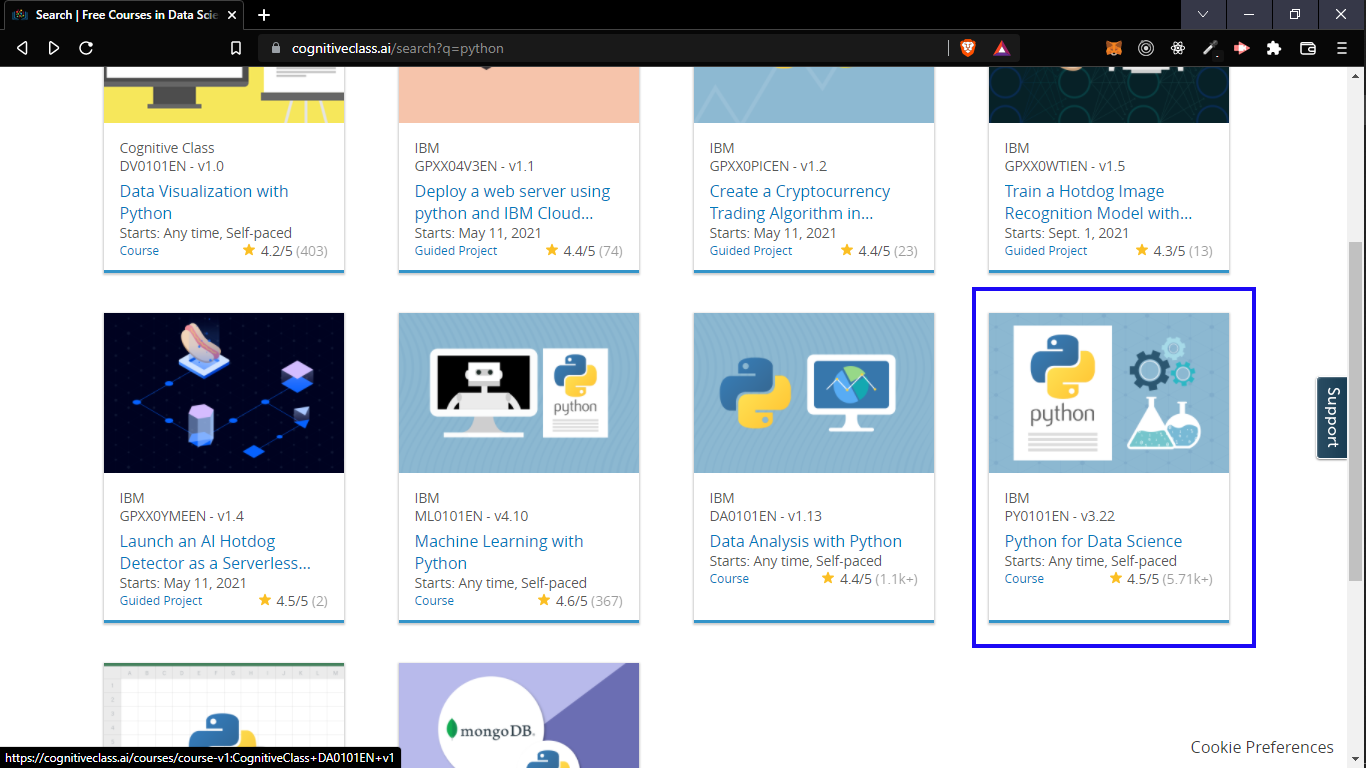Activate the eyedropper color picker extension
The width and height of the screenshot is (1366, 768).
click(x=1210, y=48)
